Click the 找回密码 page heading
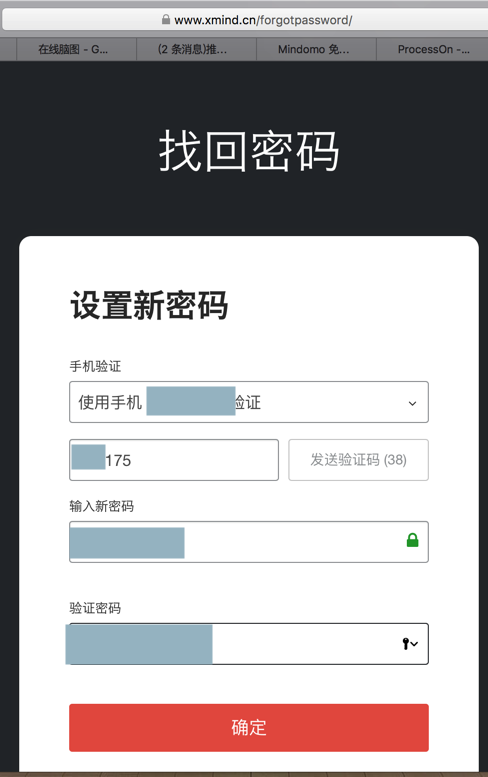 pos(249,151)
